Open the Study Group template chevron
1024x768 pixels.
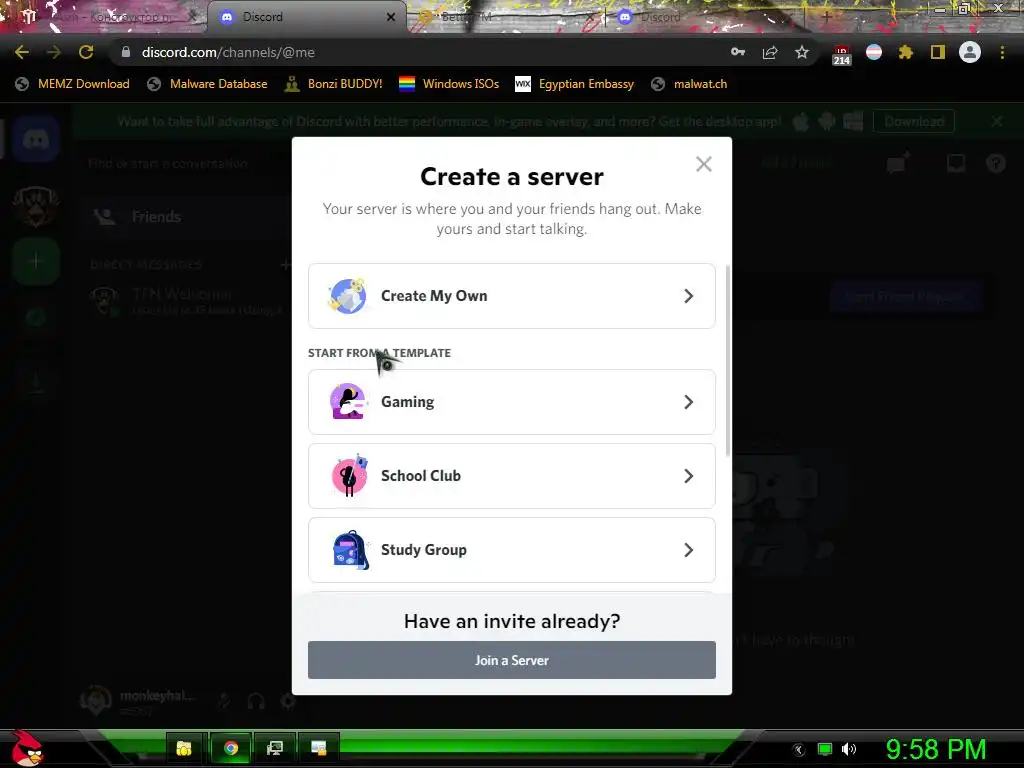[x=688, y=550]
